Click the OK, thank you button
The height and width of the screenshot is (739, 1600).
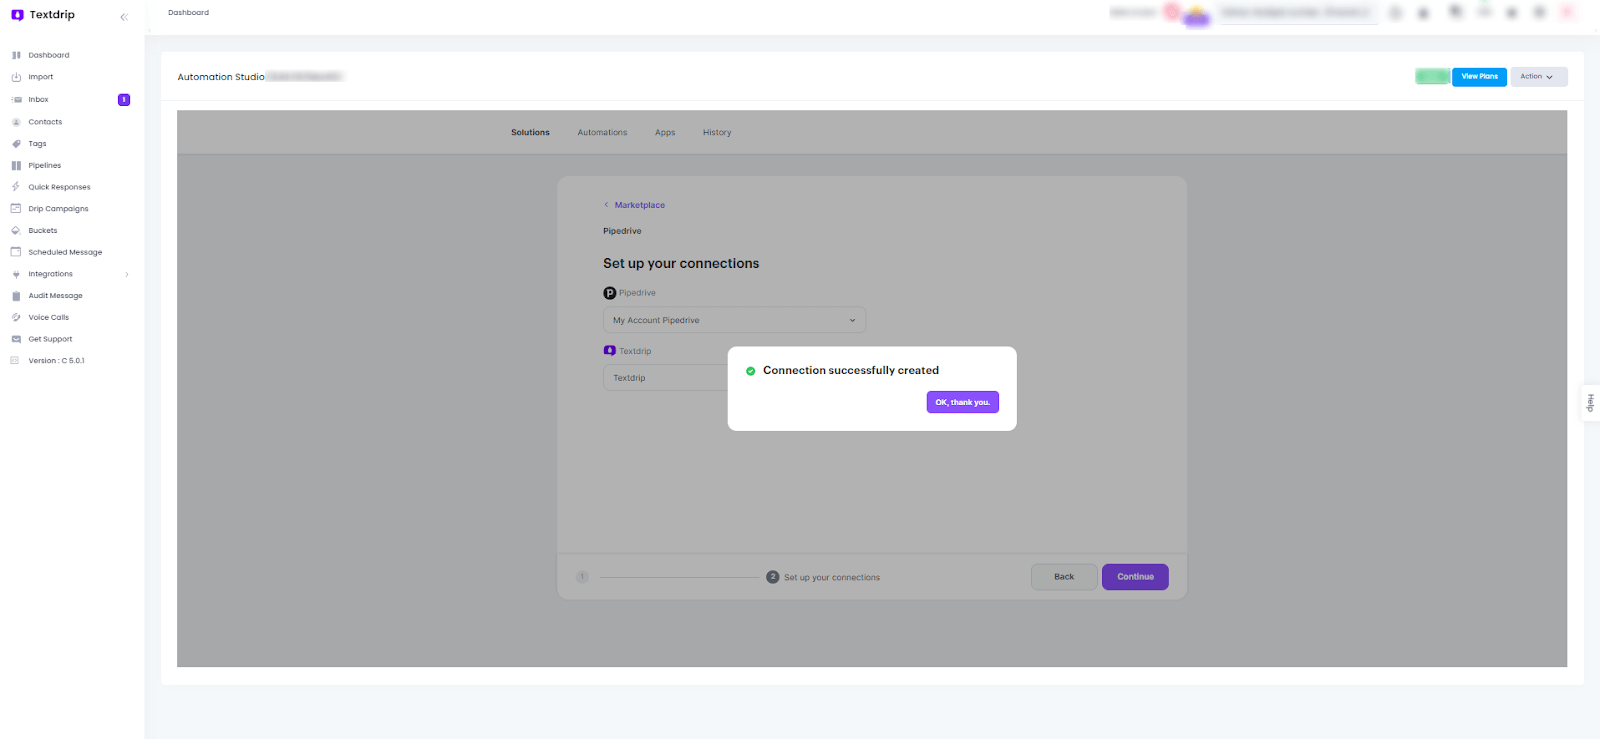click(x=963, y=402)
